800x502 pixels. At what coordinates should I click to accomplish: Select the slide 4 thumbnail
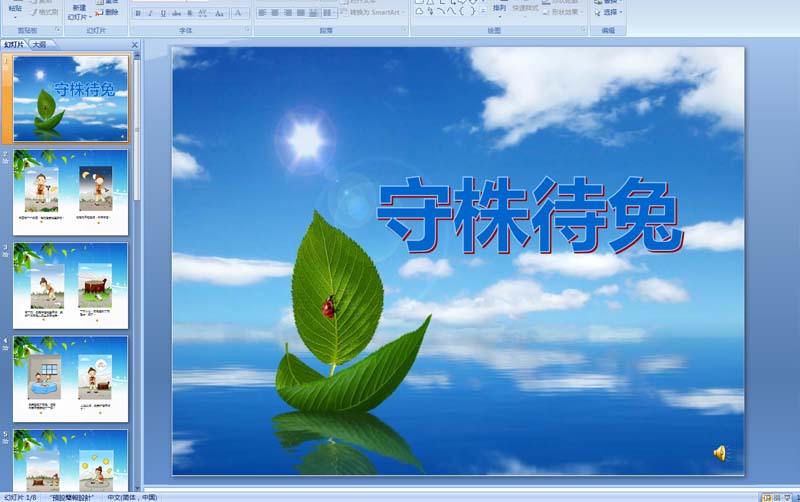(x=70, y=379)
